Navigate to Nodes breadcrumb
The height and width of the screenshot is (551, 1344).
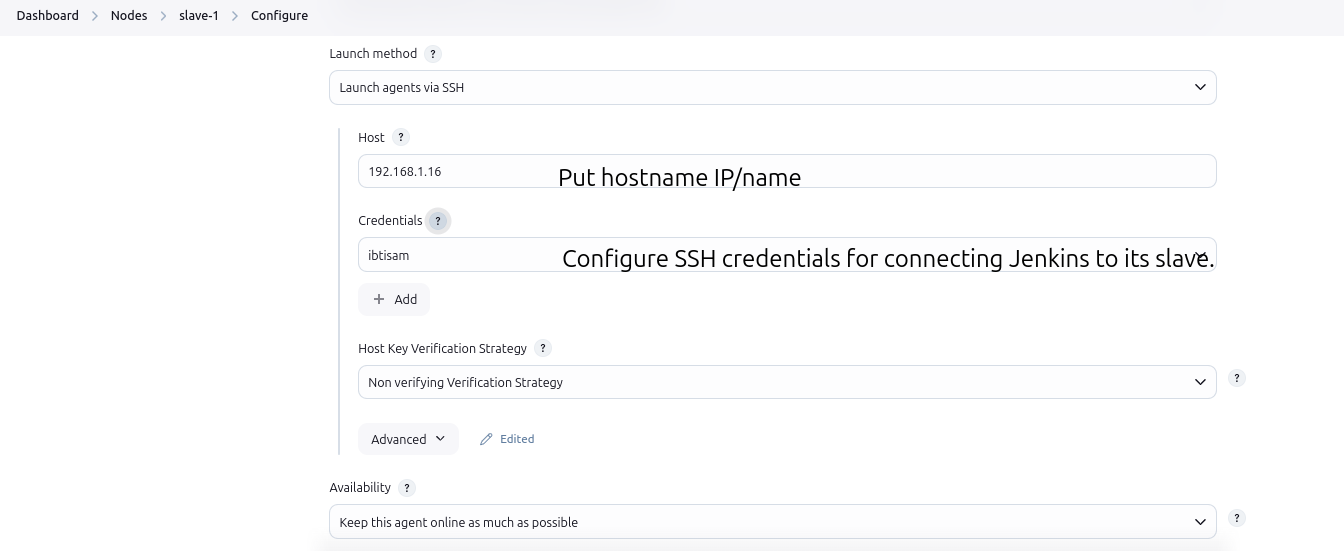(129, 16)
